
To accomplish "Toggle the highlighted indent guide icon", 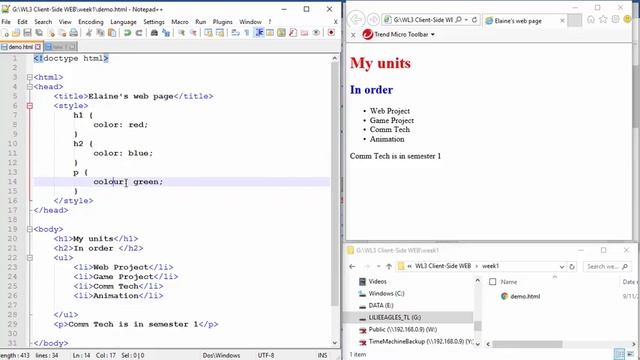I will click(x=259, y=33).
